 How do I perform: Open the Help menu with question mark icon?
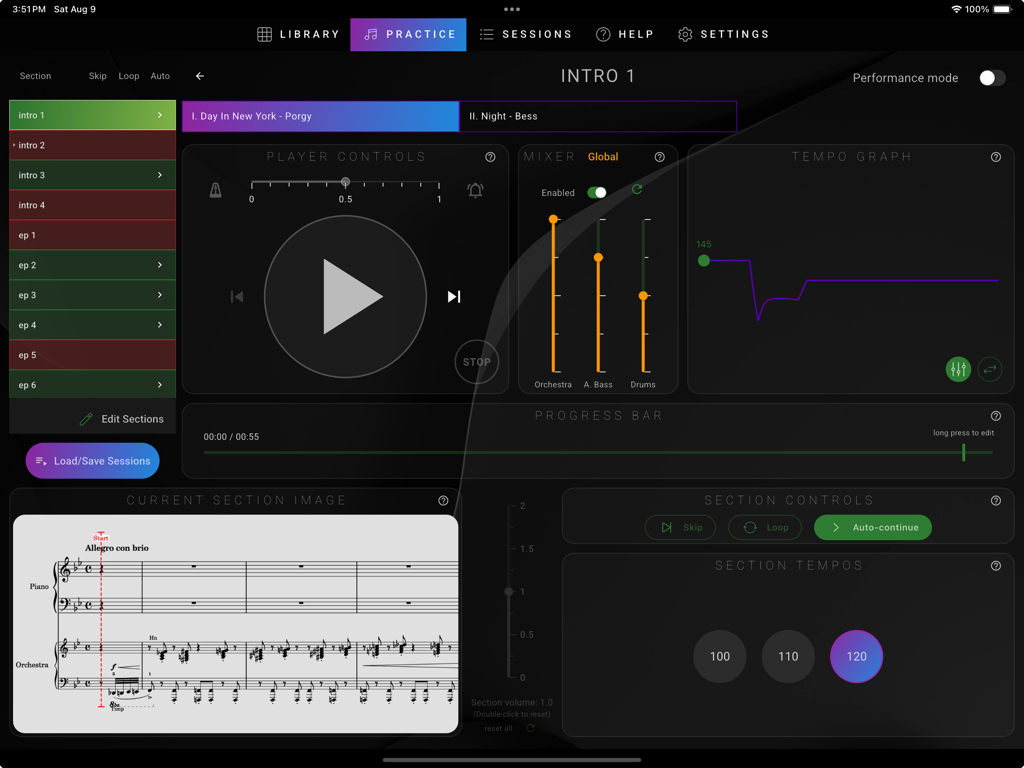pos(624,33)
